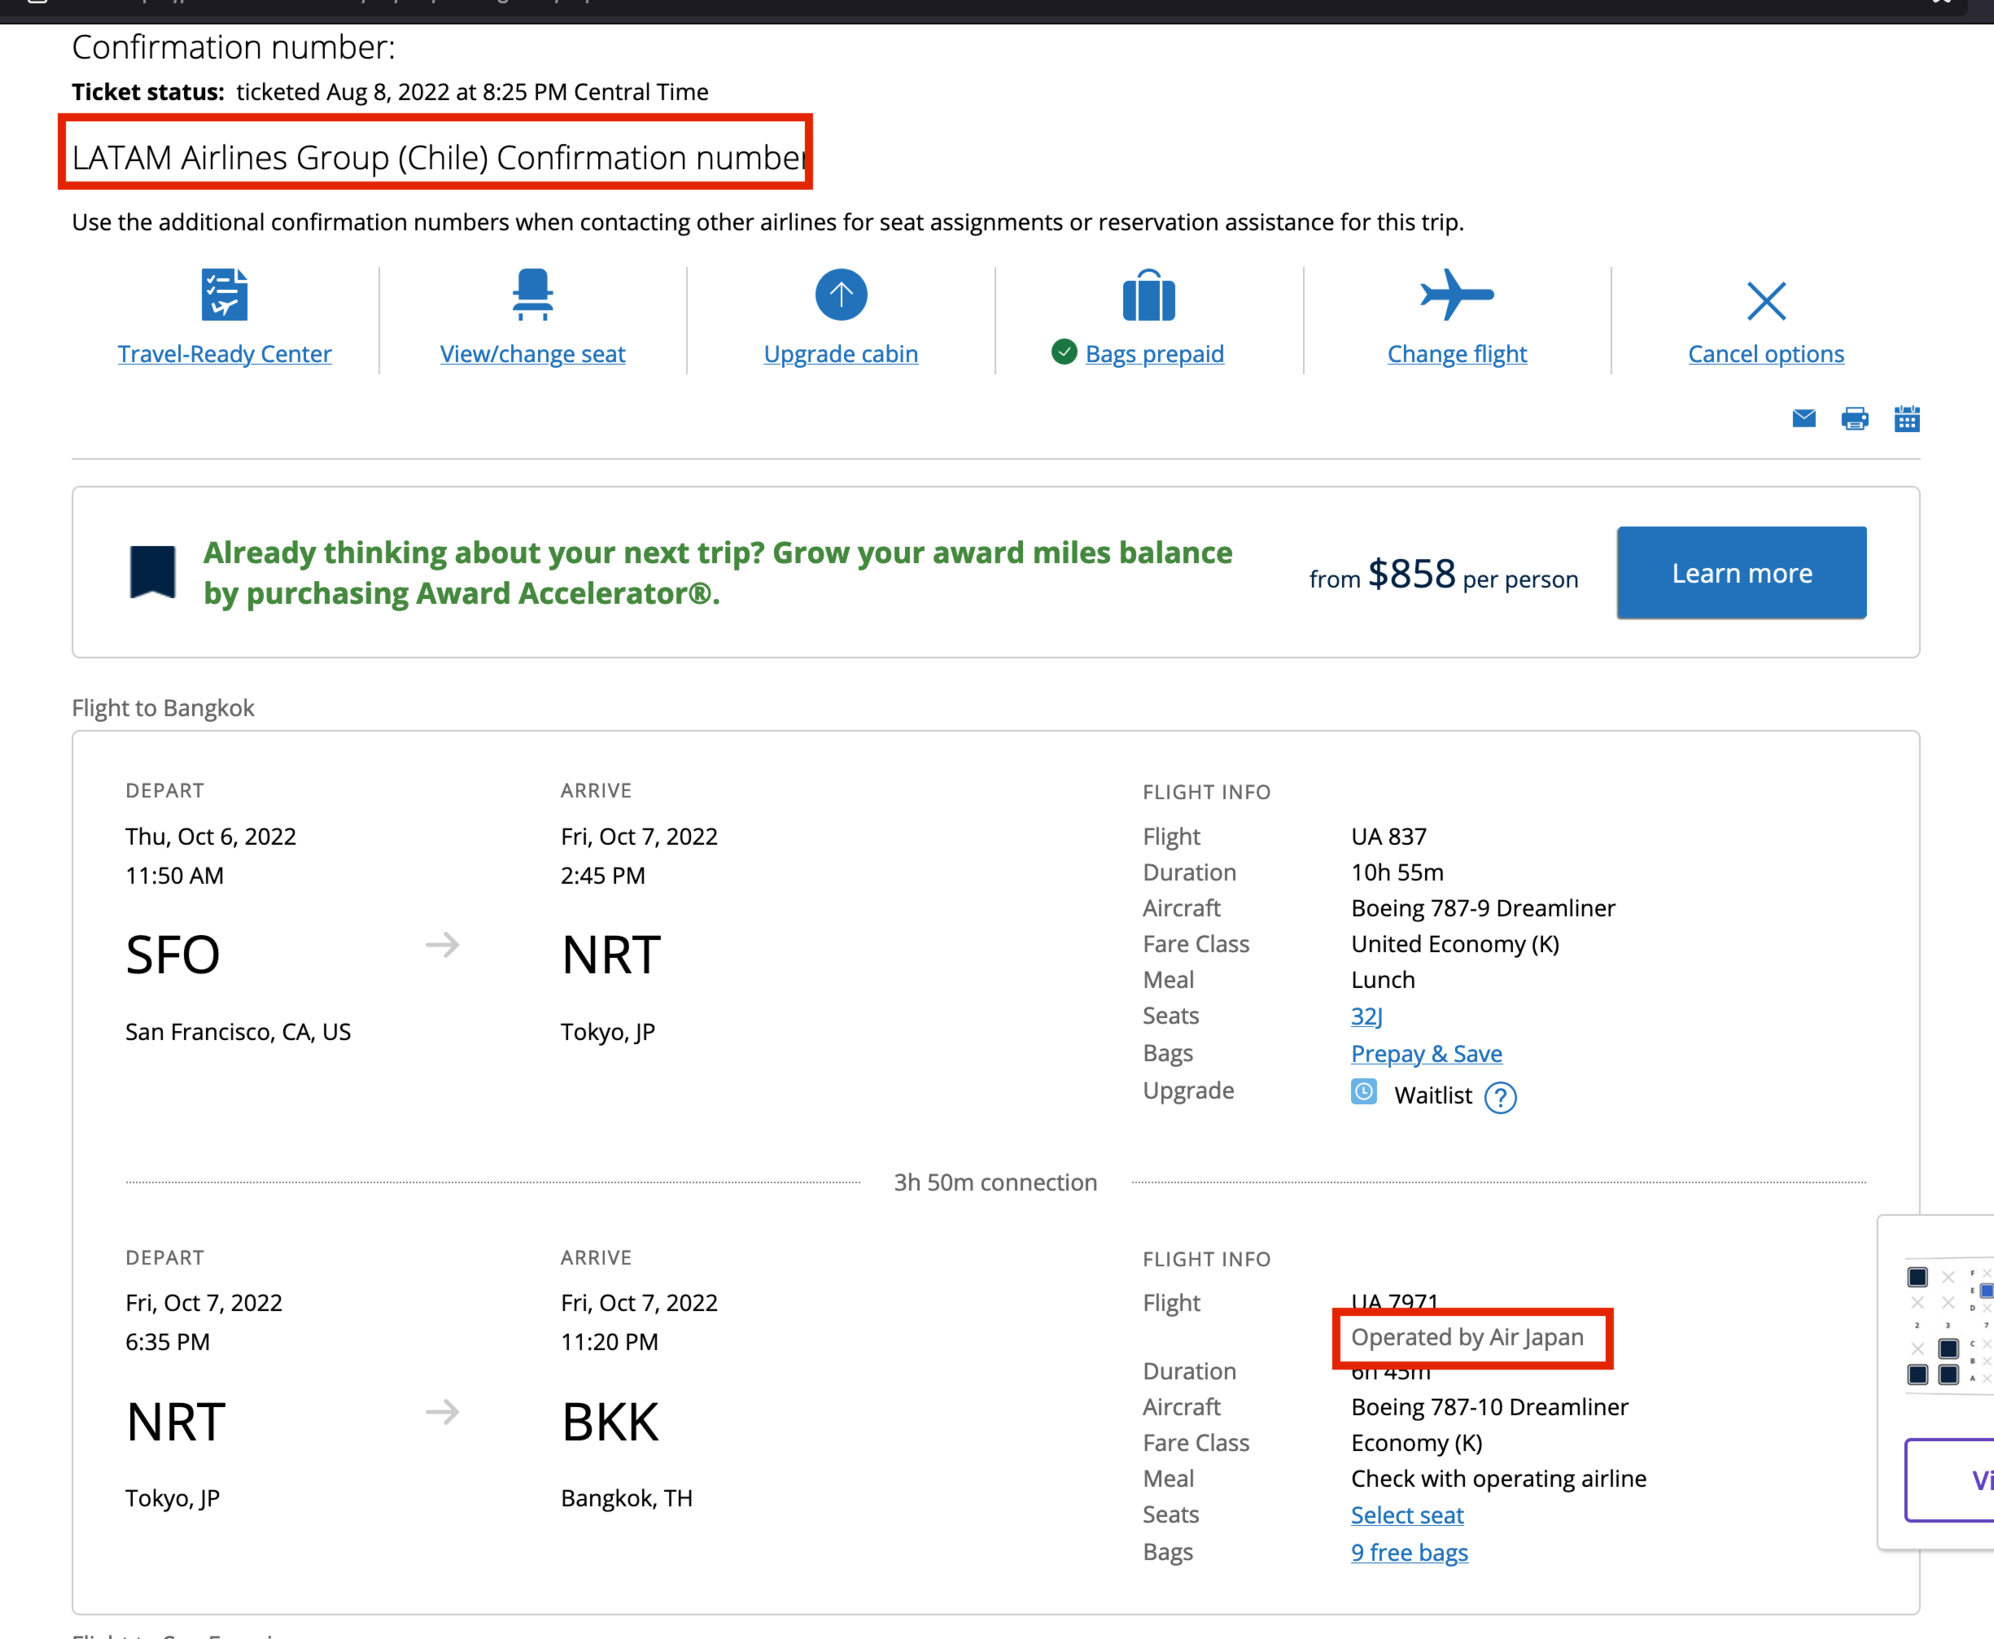Screen dimensions: 1994x1639
Task: Add trip to calendar via calendar icon
Action: click(1907, 419)
